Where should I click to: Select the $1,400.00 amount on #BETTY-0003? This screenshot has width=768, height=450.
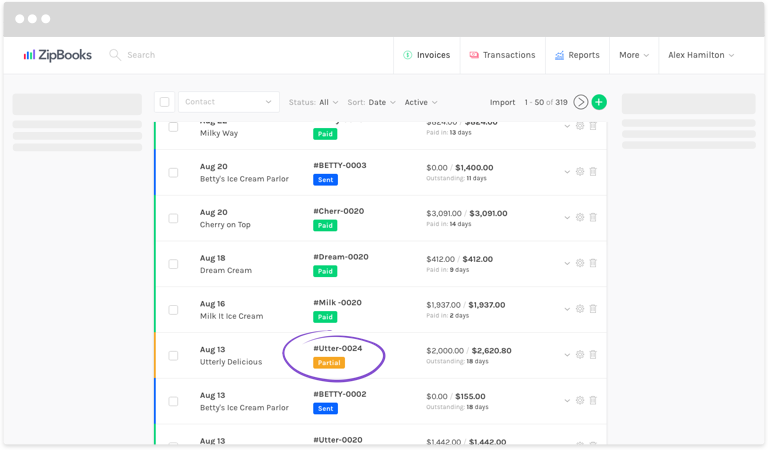coord(474,167)
